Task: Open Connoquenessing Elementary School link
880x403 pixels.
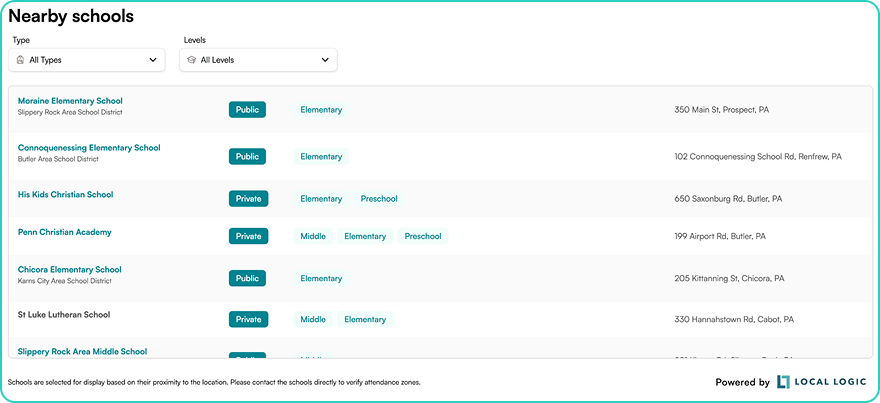Action: [x=89, y=148]
